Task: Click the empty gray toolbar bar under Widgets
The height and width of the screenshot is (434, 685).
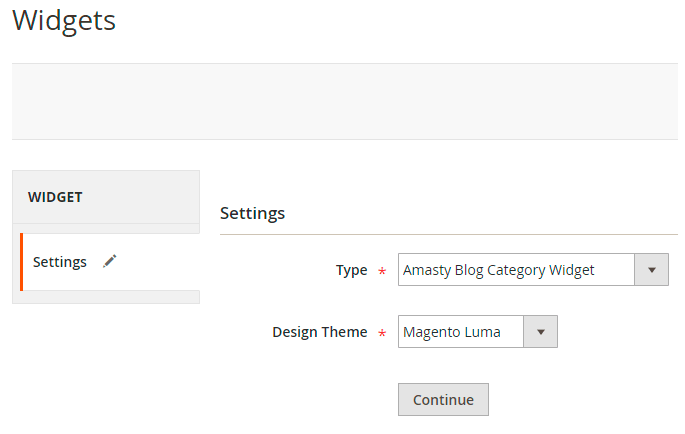Action: tap(344, 101)
